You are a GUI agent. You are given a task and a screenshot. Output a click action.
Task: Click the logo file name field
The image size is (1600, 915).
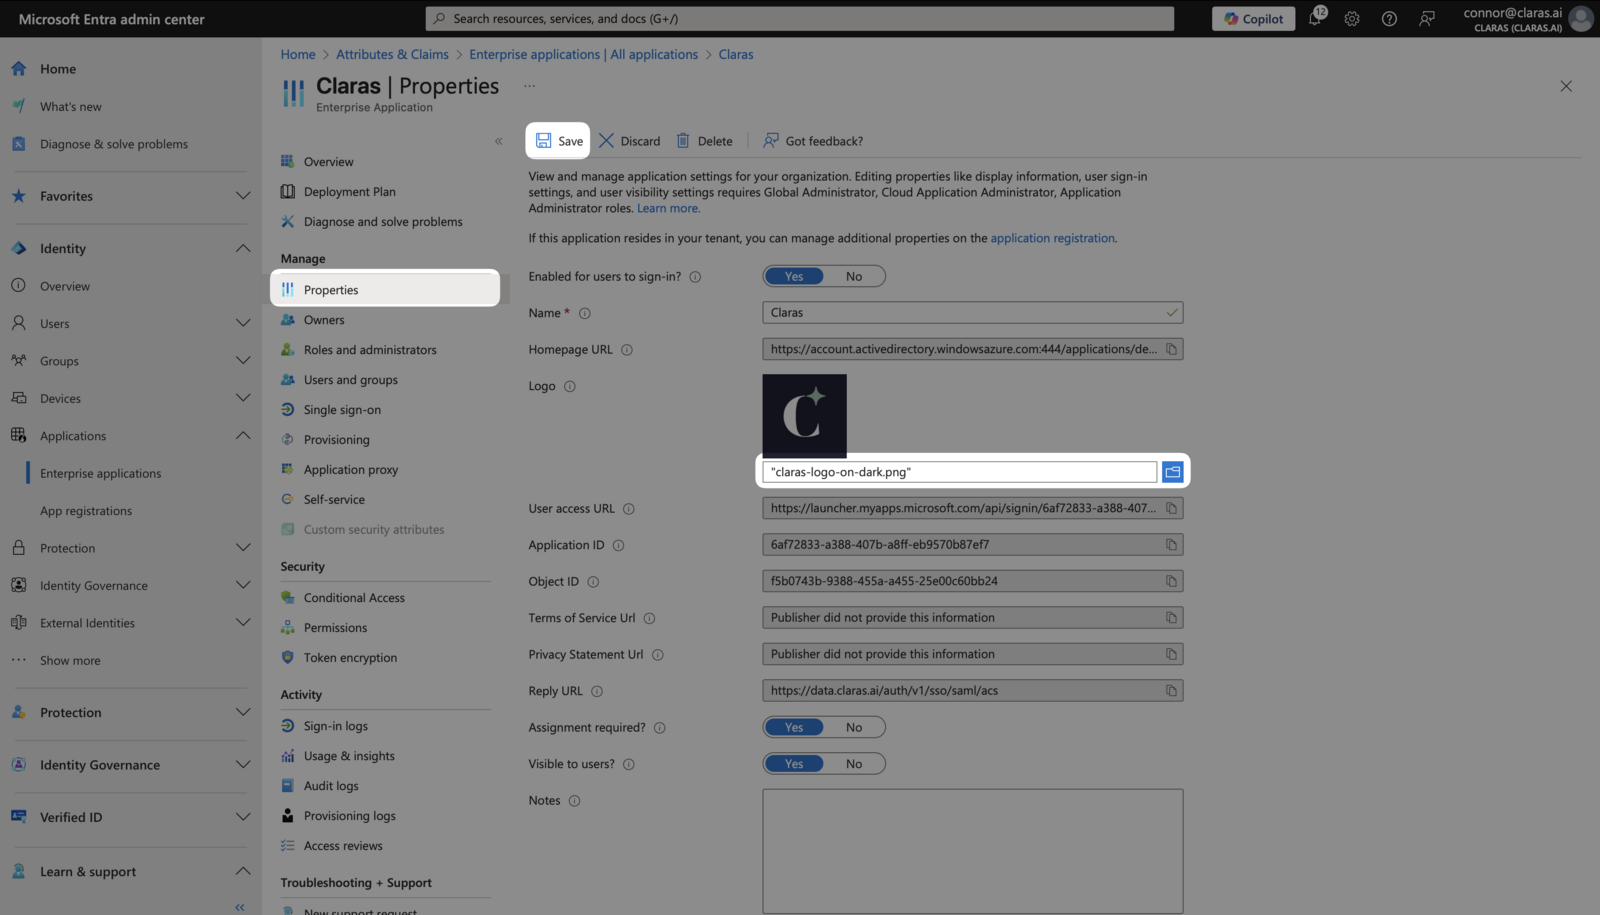[x=960, y=472]
